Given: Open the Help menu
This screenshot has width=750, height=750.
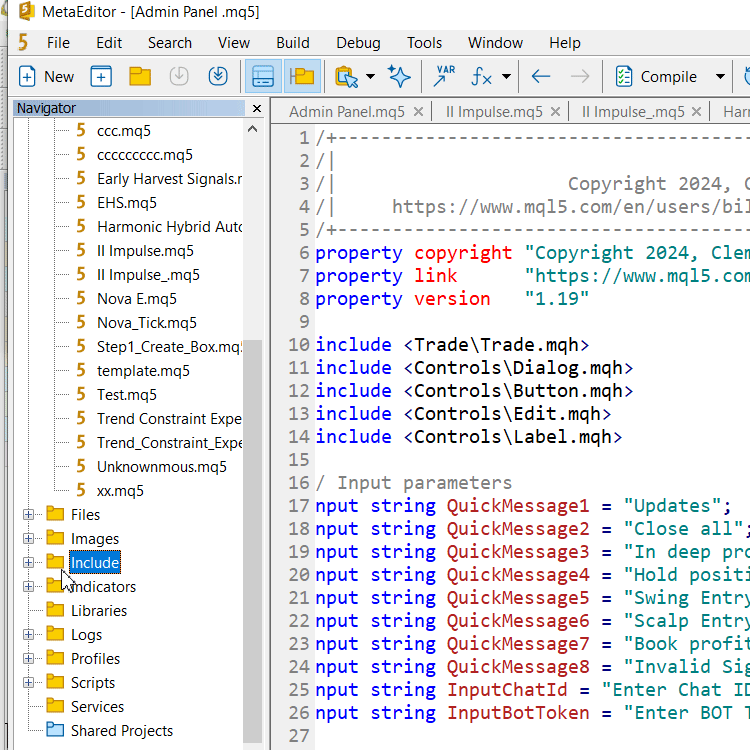Looking at the screenshot, I should (x=565, y=43).
